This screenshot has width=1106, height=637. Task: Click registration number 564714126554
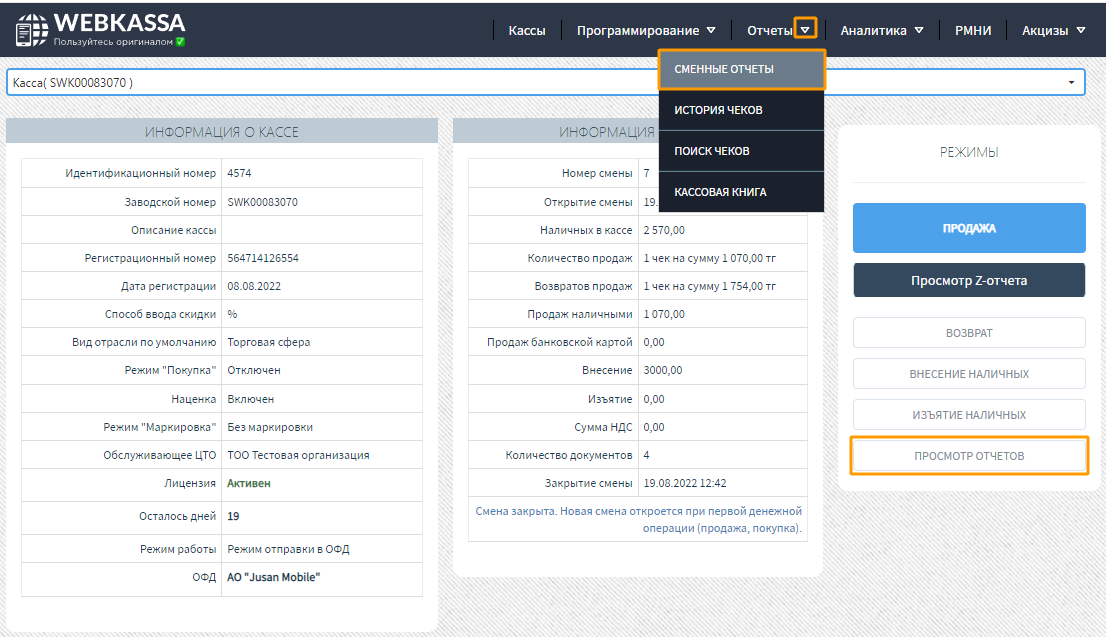(262, 258)
